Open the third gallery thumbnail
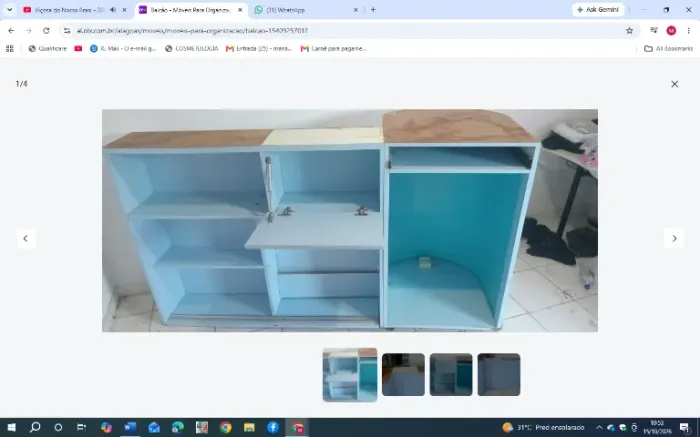Viewport: 700px width, 437px height. tap(451, 375)
